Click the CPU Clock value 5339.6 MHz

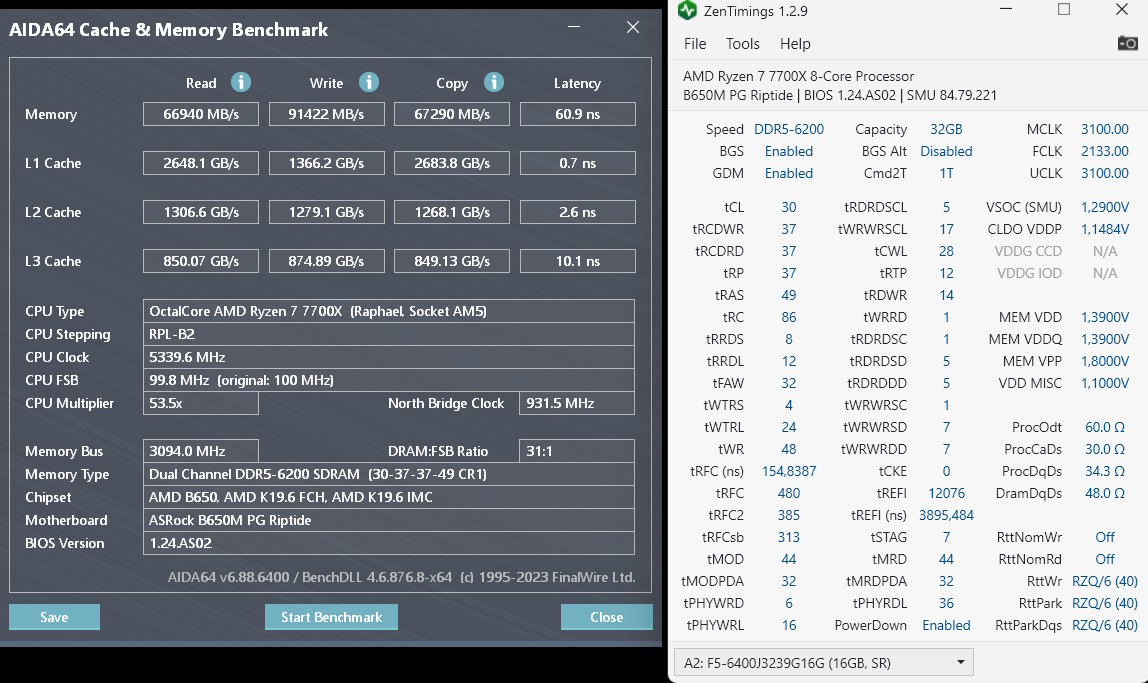point(389,357)
